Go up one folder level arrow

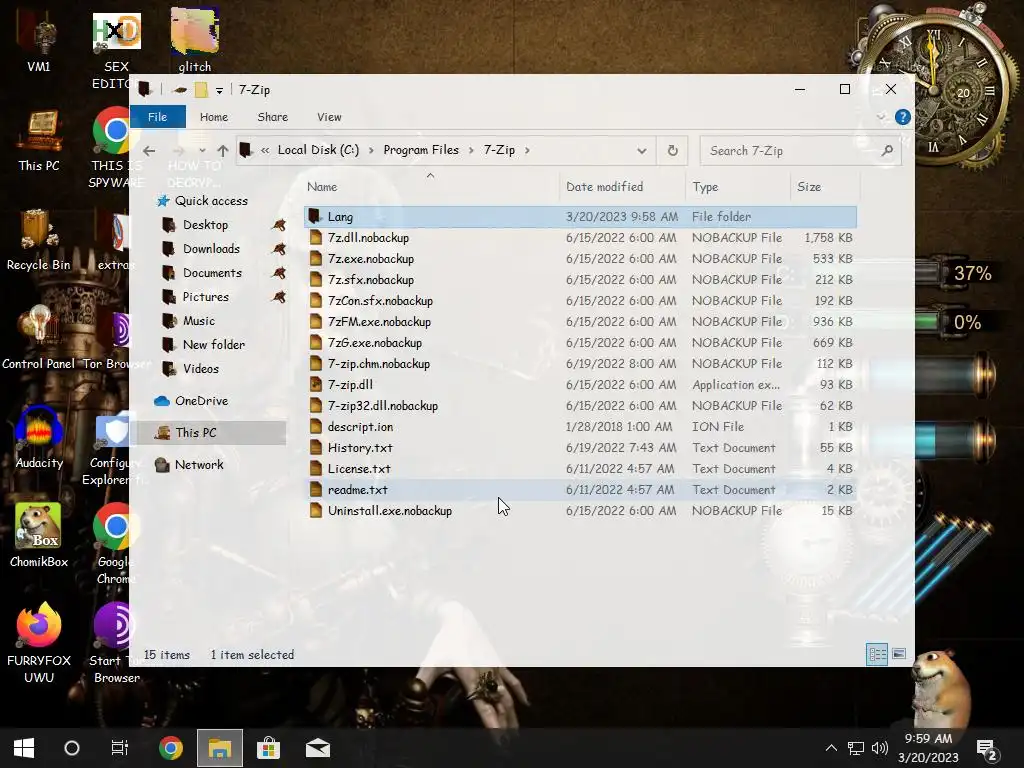(x=223, y=151)
